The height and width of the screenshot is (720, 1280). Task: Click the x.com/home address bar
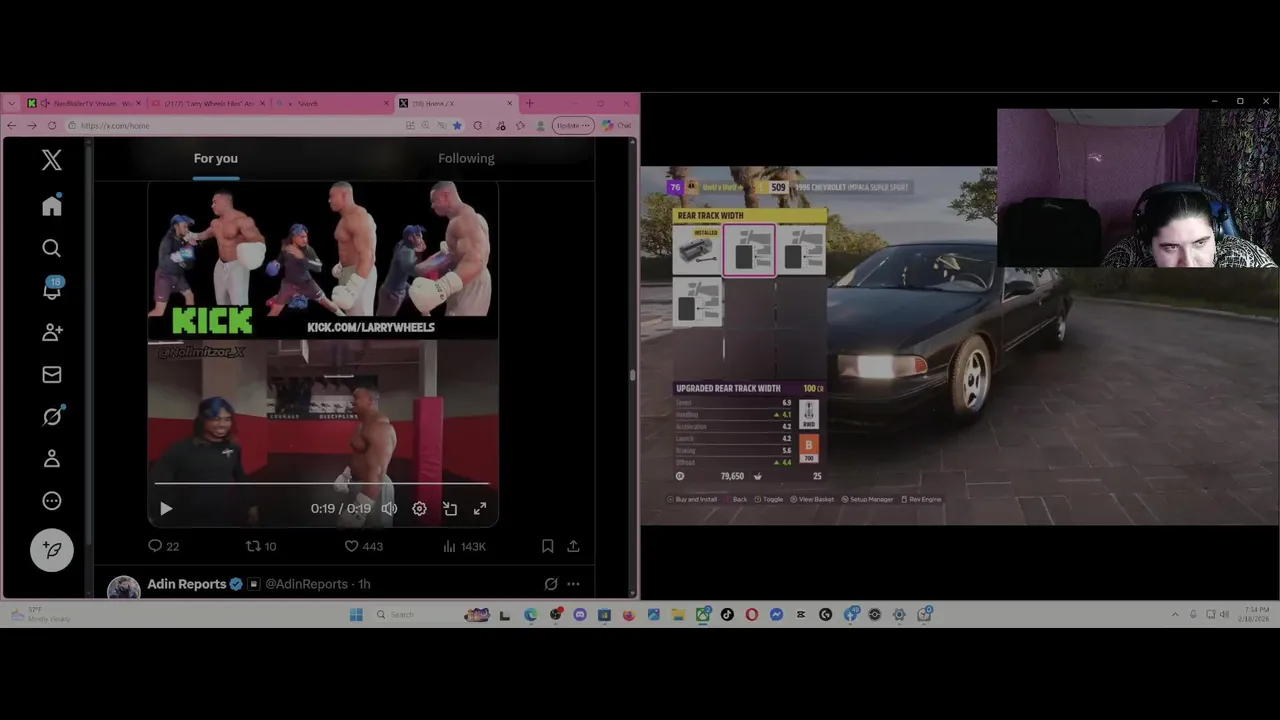pyautogui.click(x=235, y=125)
